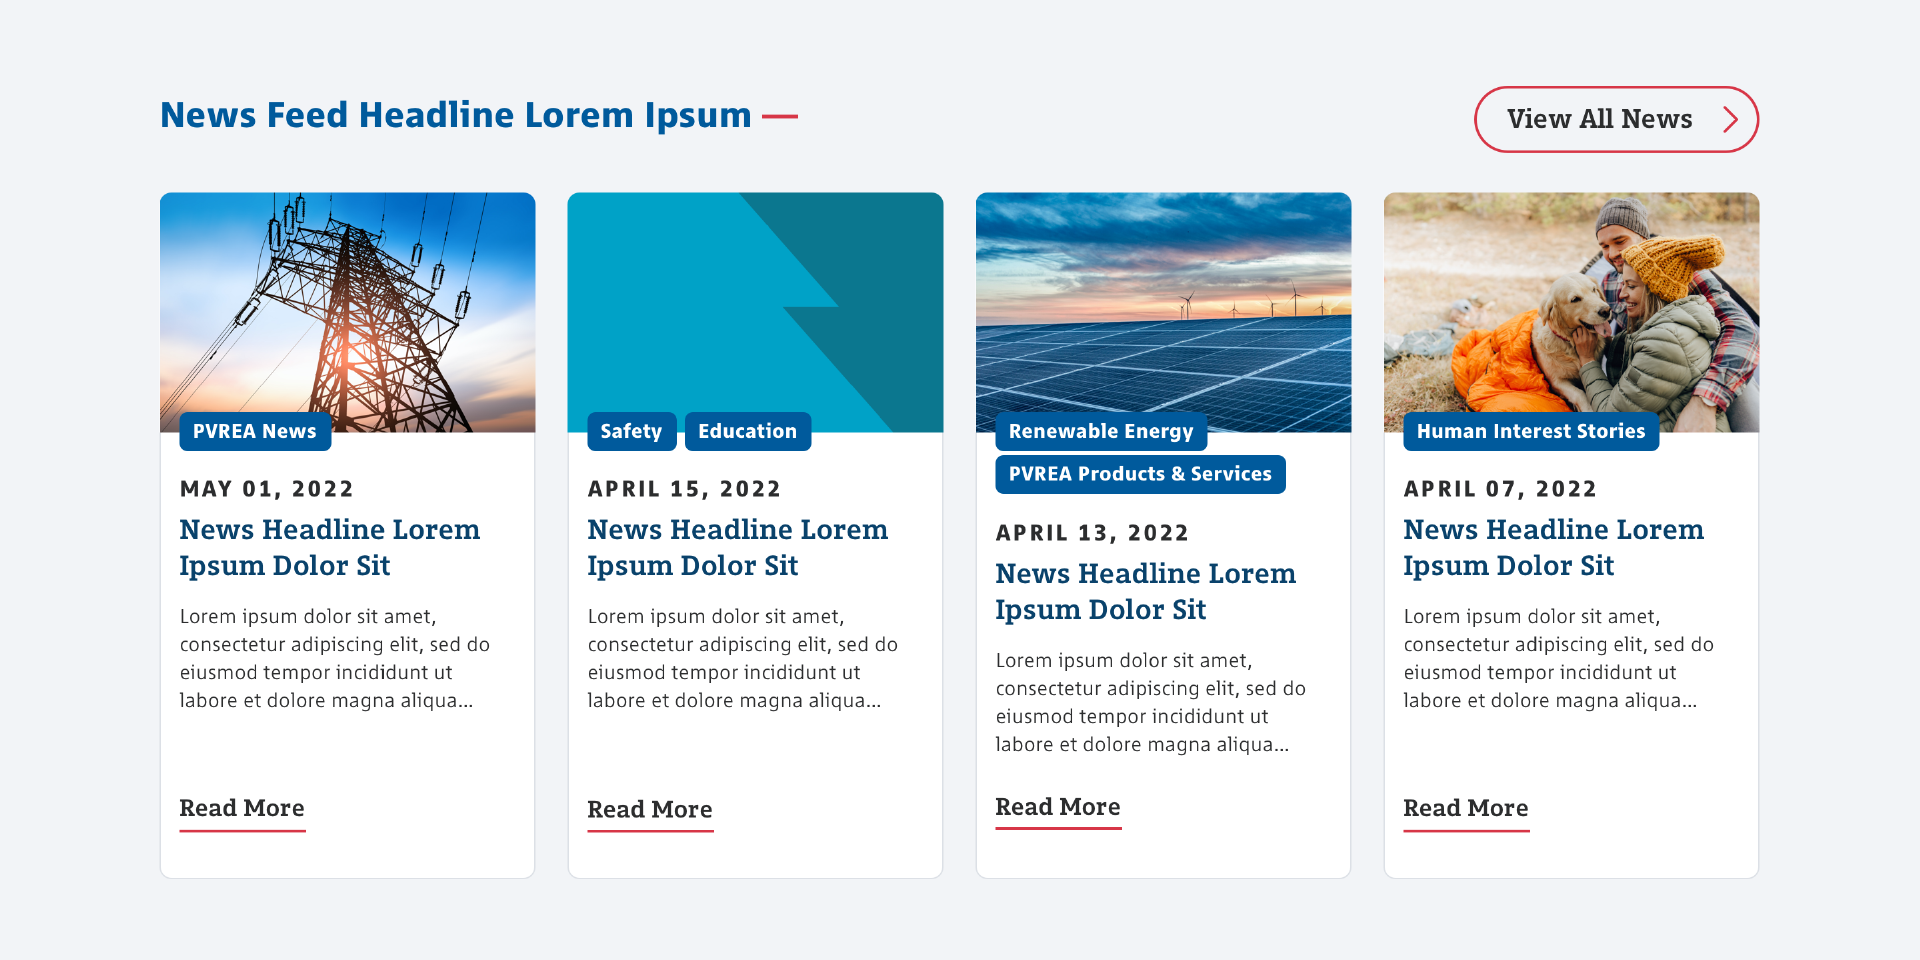Viewport: 1920px width, 960px height.
Task: Select the PVREA Products & Services tag
Action: point(1140,474)
